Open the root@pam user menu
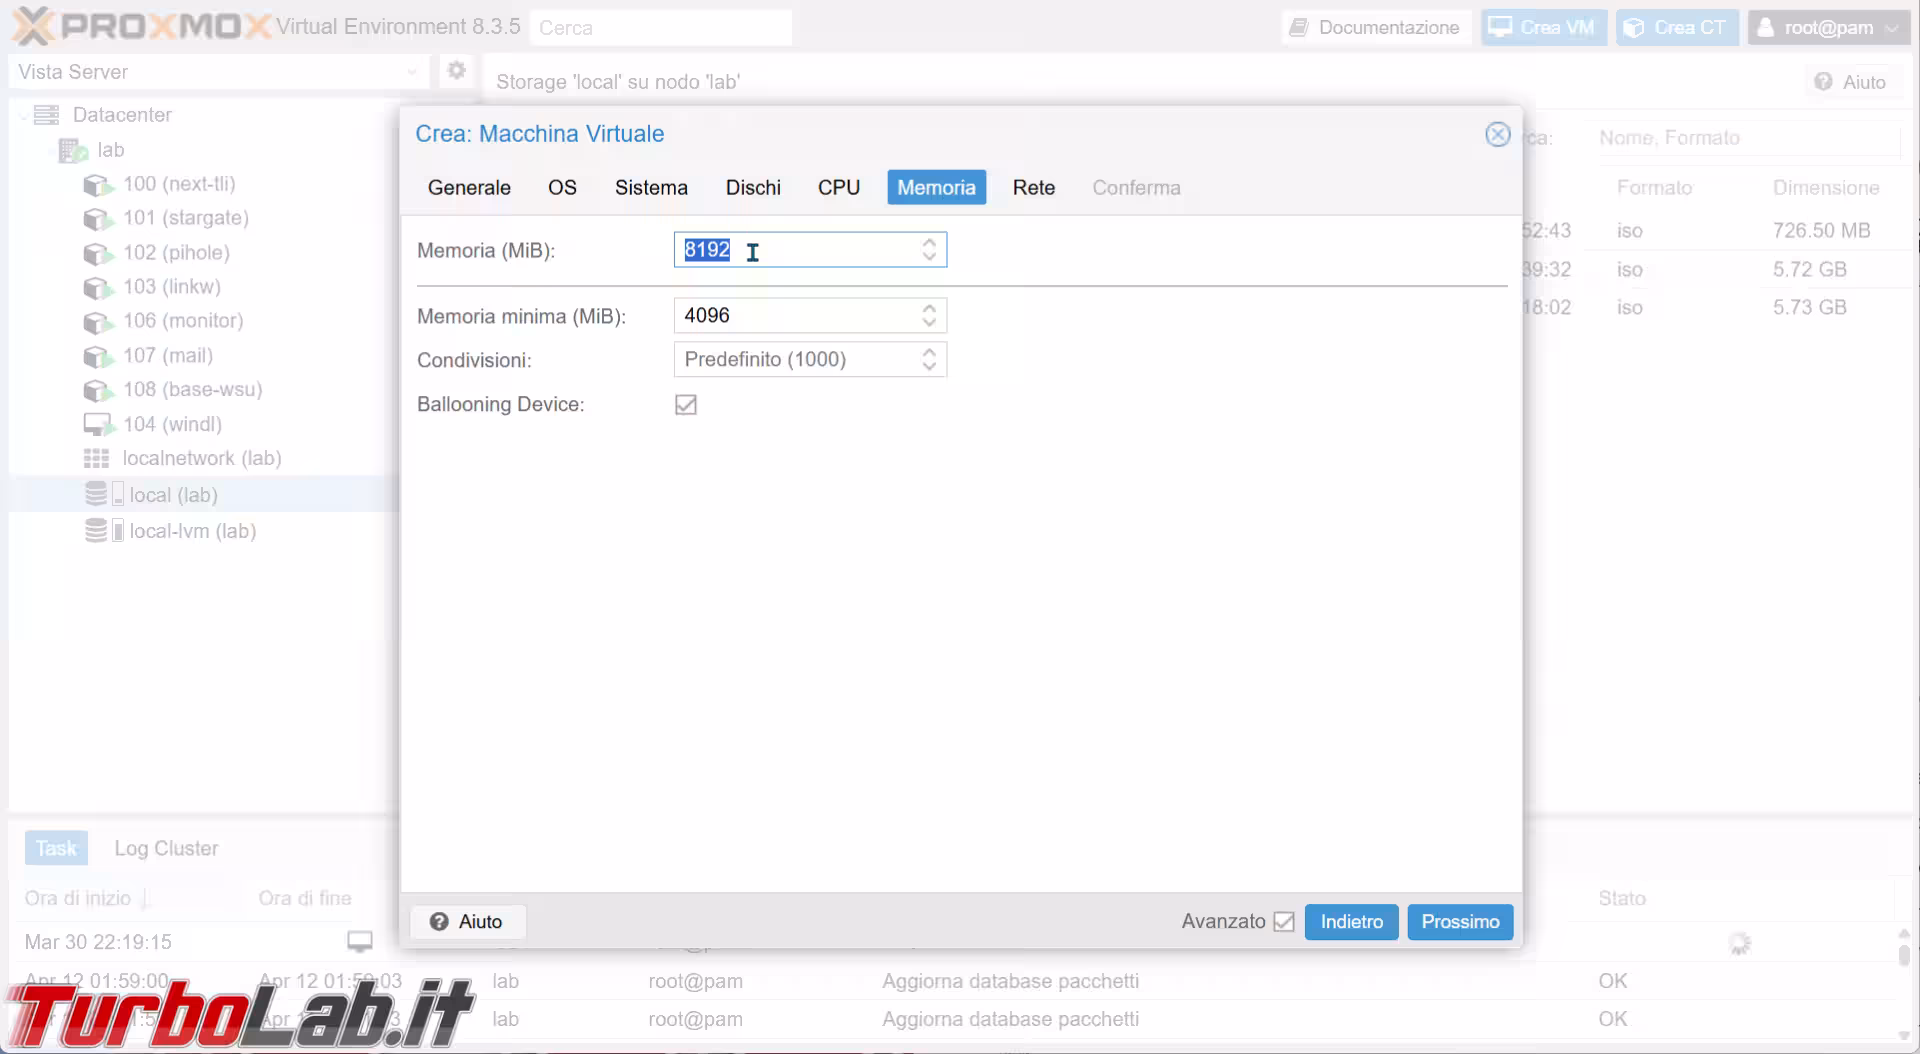 point(1827,28)
